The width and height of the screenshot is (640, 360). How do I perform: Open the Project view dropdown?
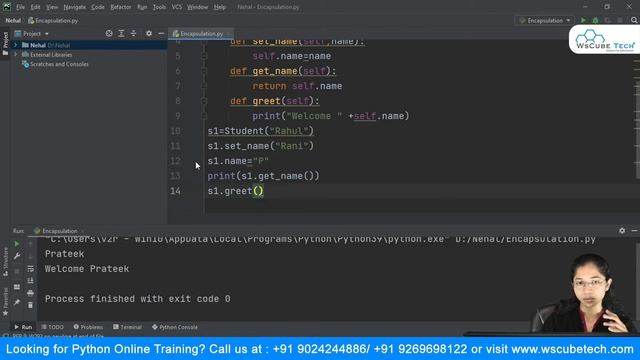point(31,33)
